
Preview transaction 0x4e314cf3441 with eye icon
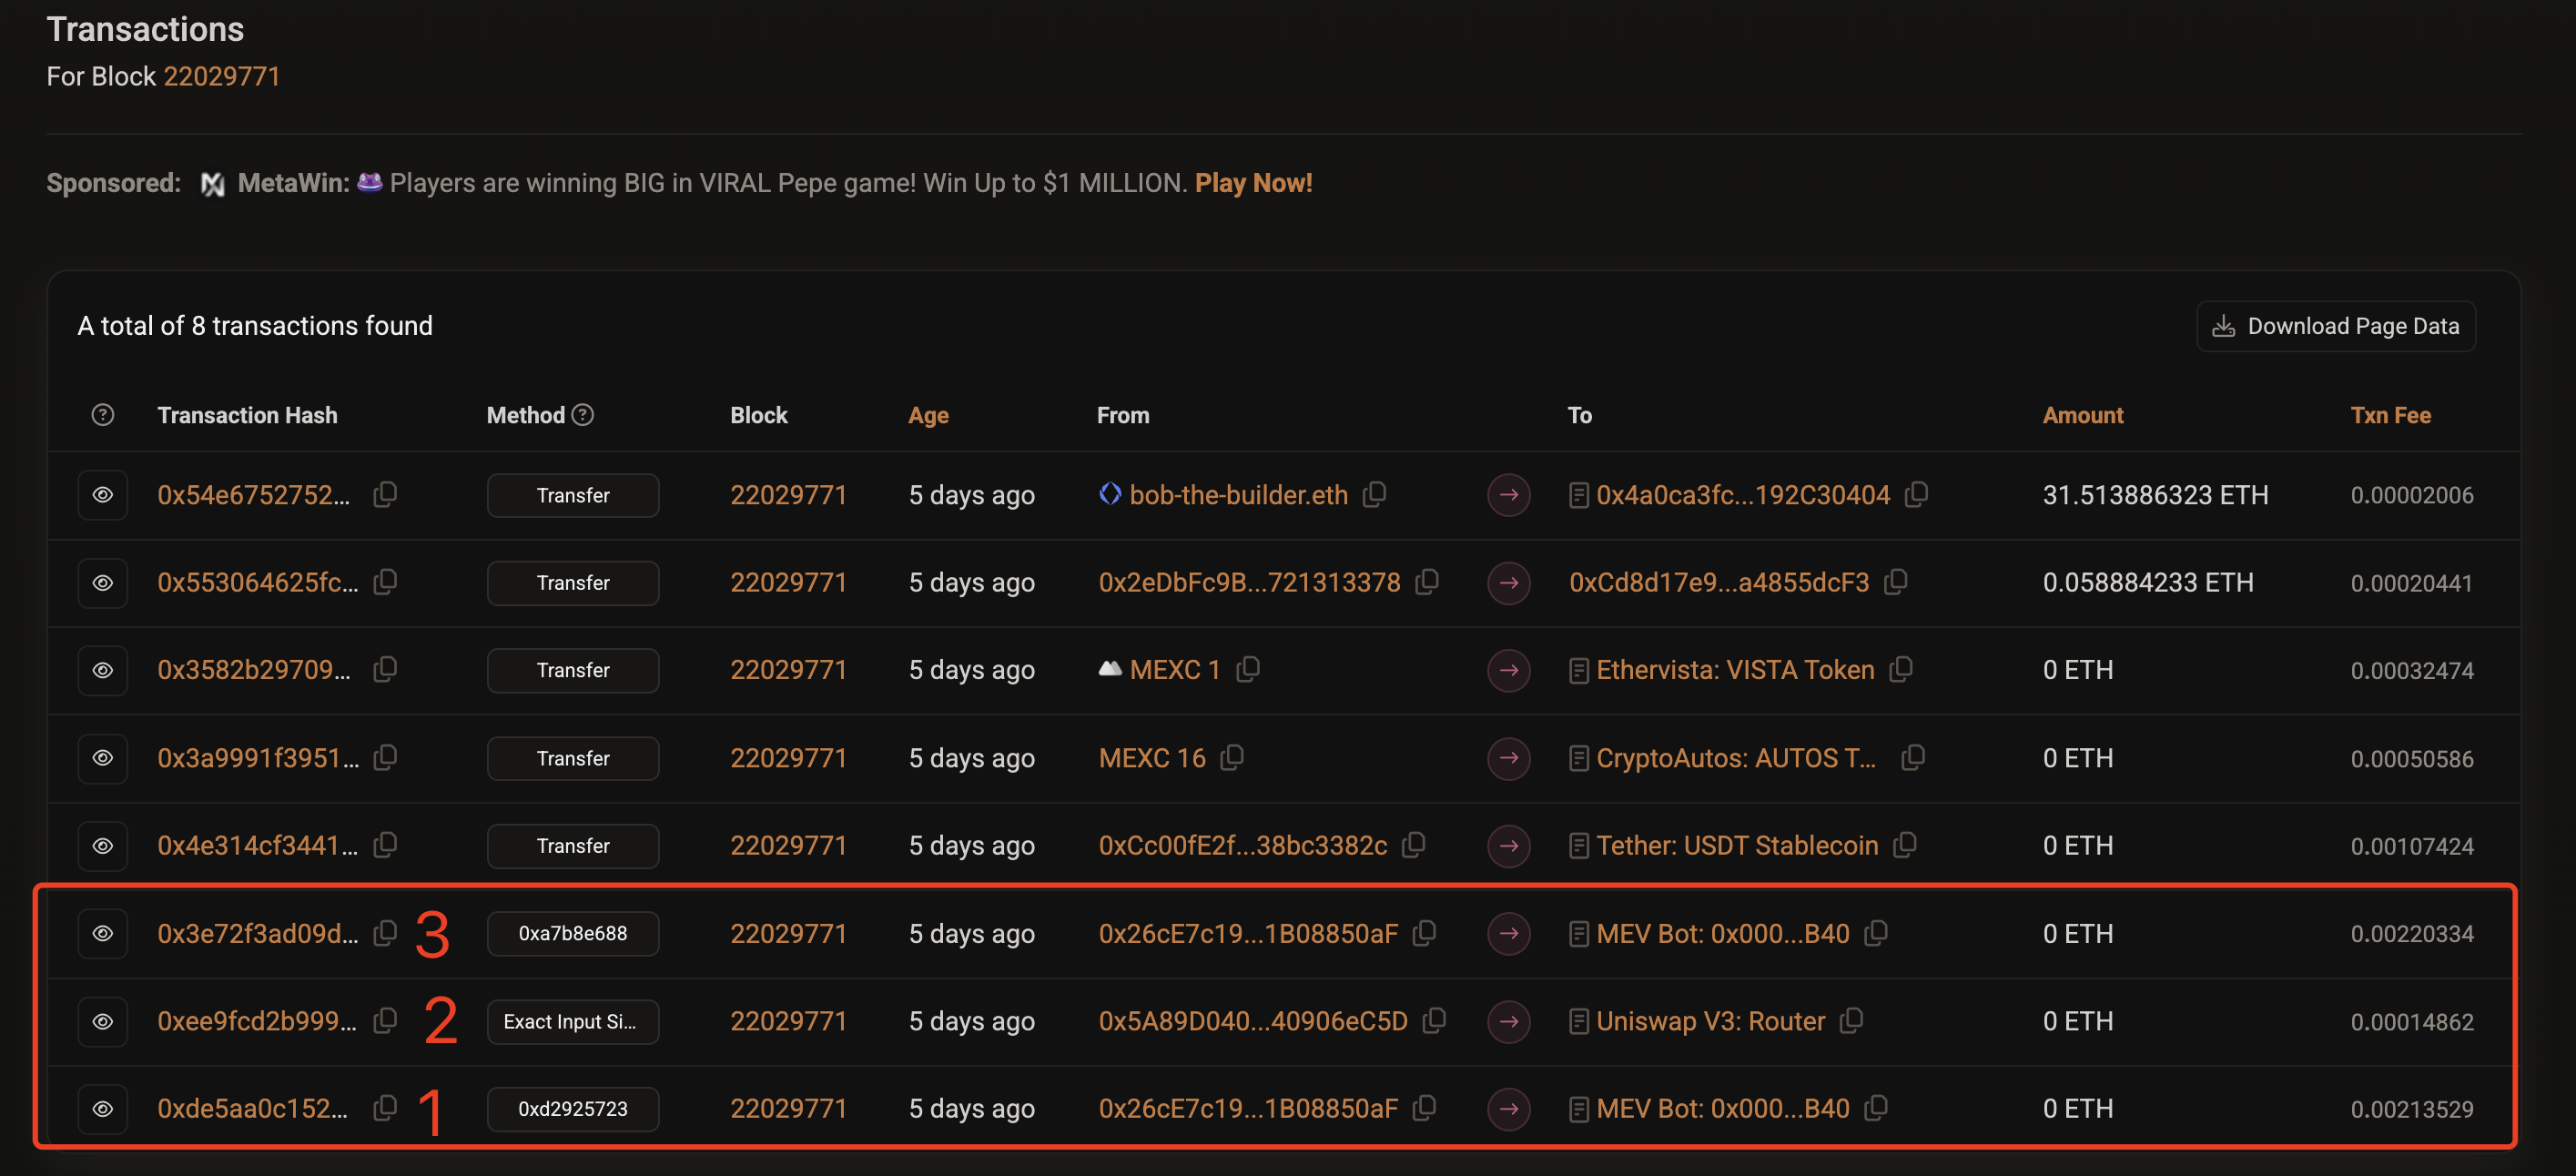coord(102,846)
